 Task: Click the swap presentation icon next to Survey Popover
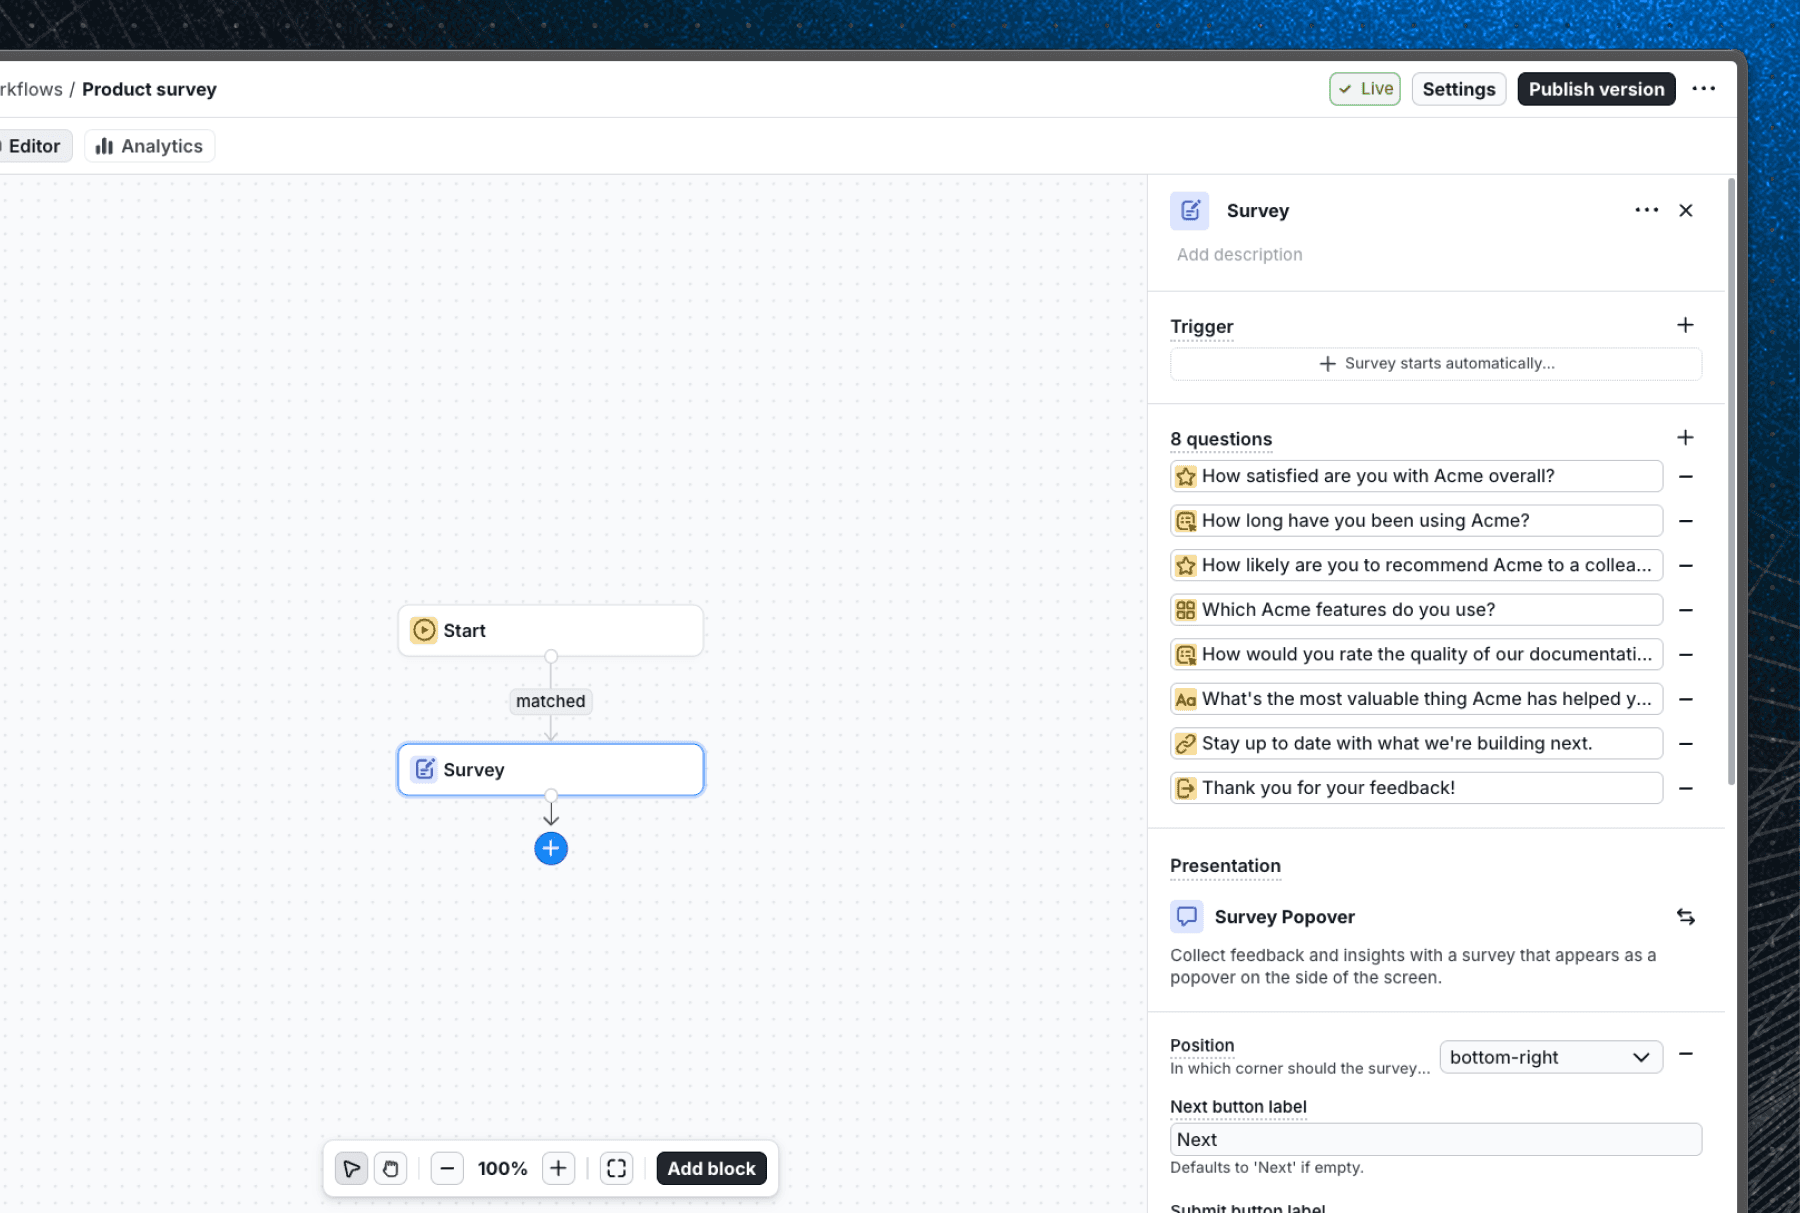[x=1686, y=916]
